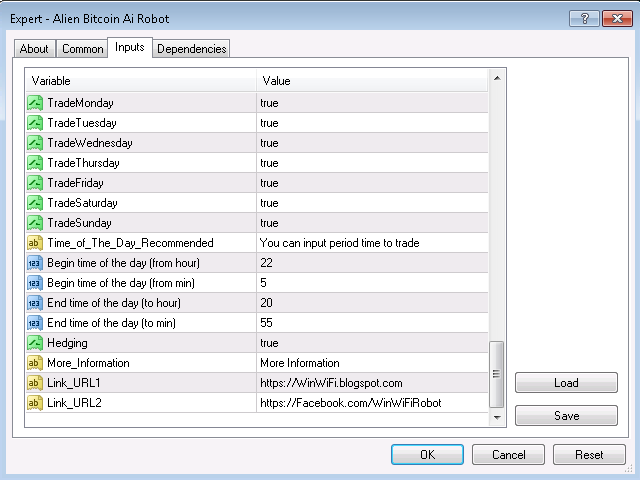Click the 123 icon beside End time (to min)

click(x=35, y=323)
